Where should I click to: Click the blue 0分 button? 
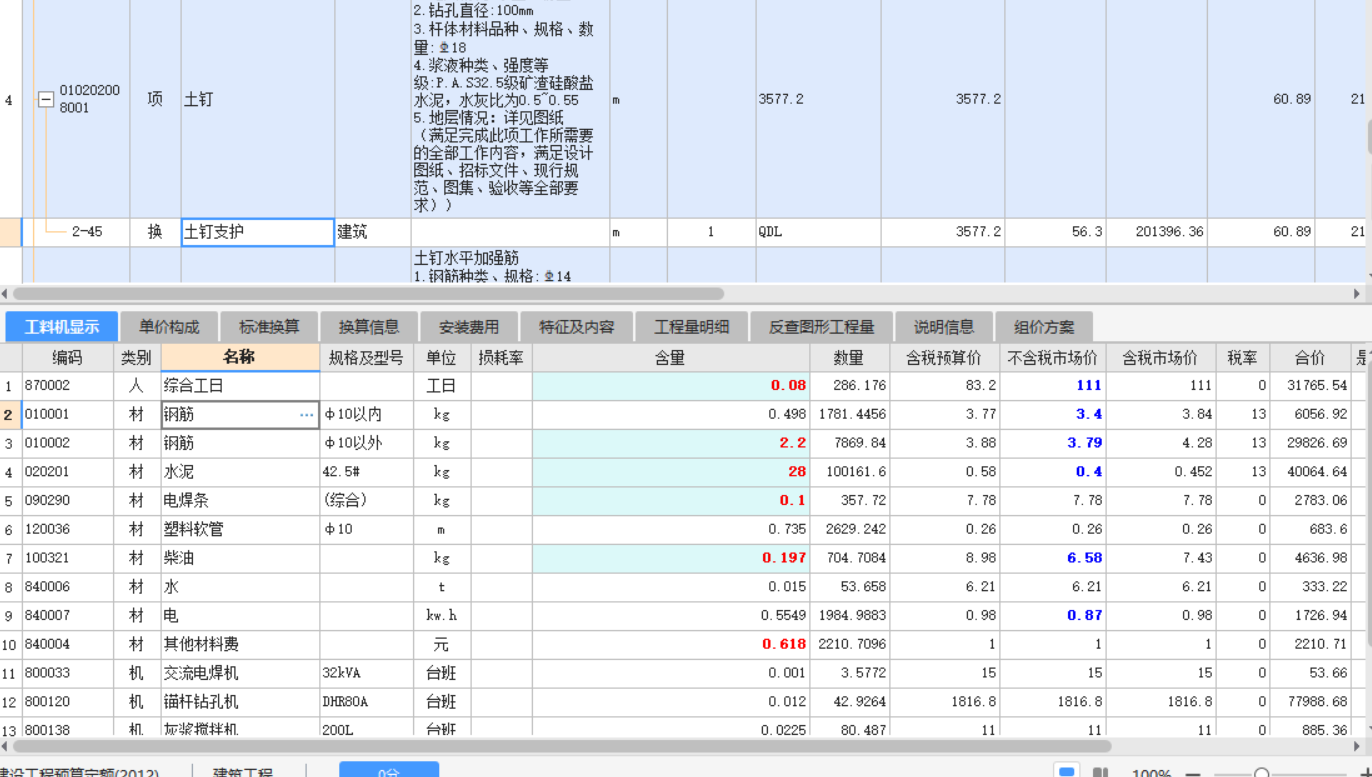[388, 772]
